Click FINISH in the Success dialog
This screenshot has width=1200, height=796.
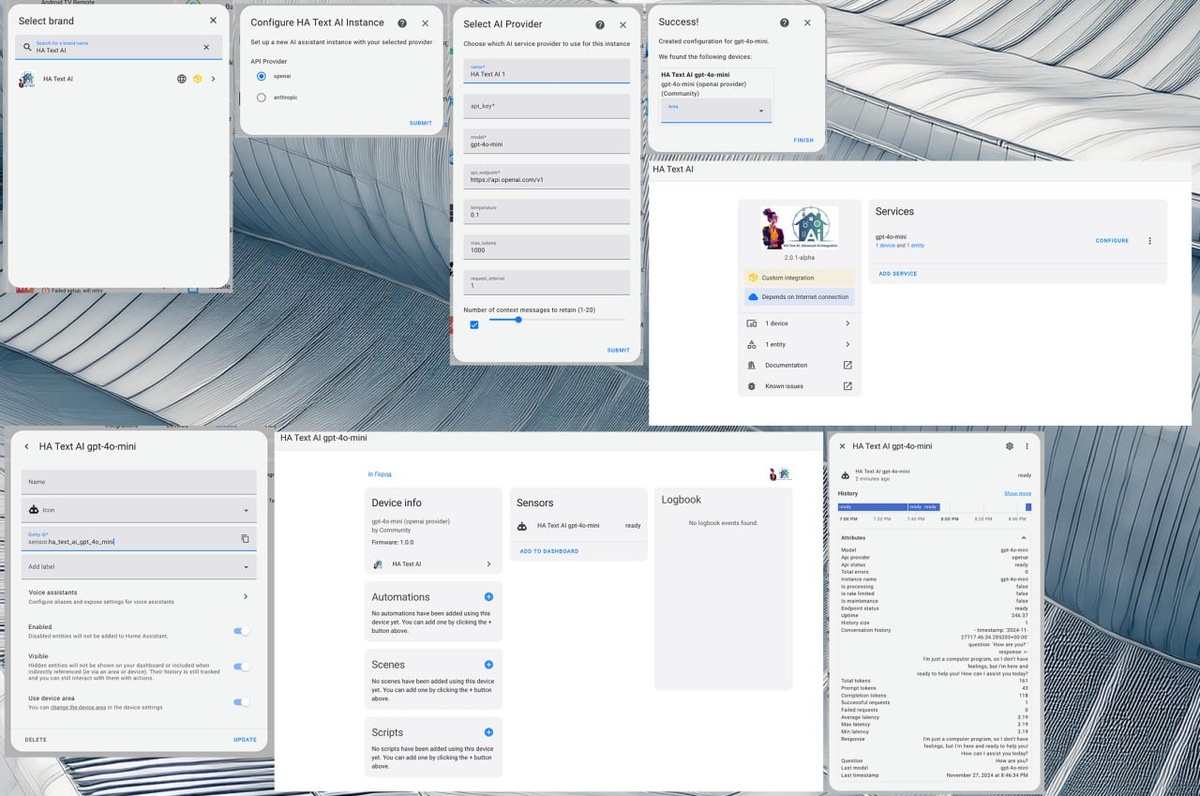click(804, 140)
